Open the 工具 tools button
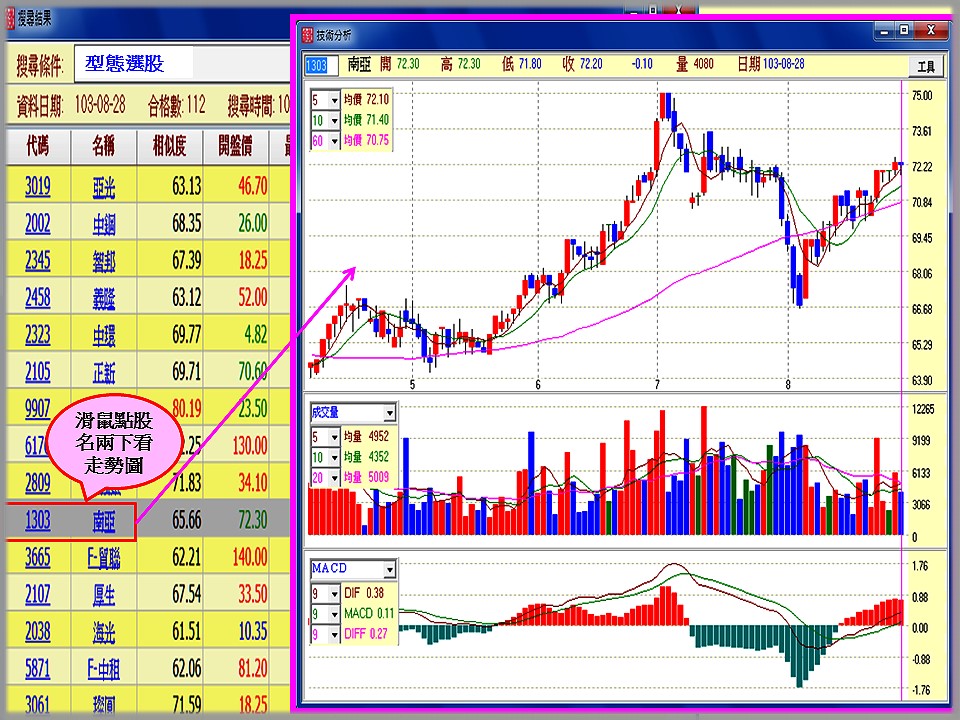 [x=925, y=65]
